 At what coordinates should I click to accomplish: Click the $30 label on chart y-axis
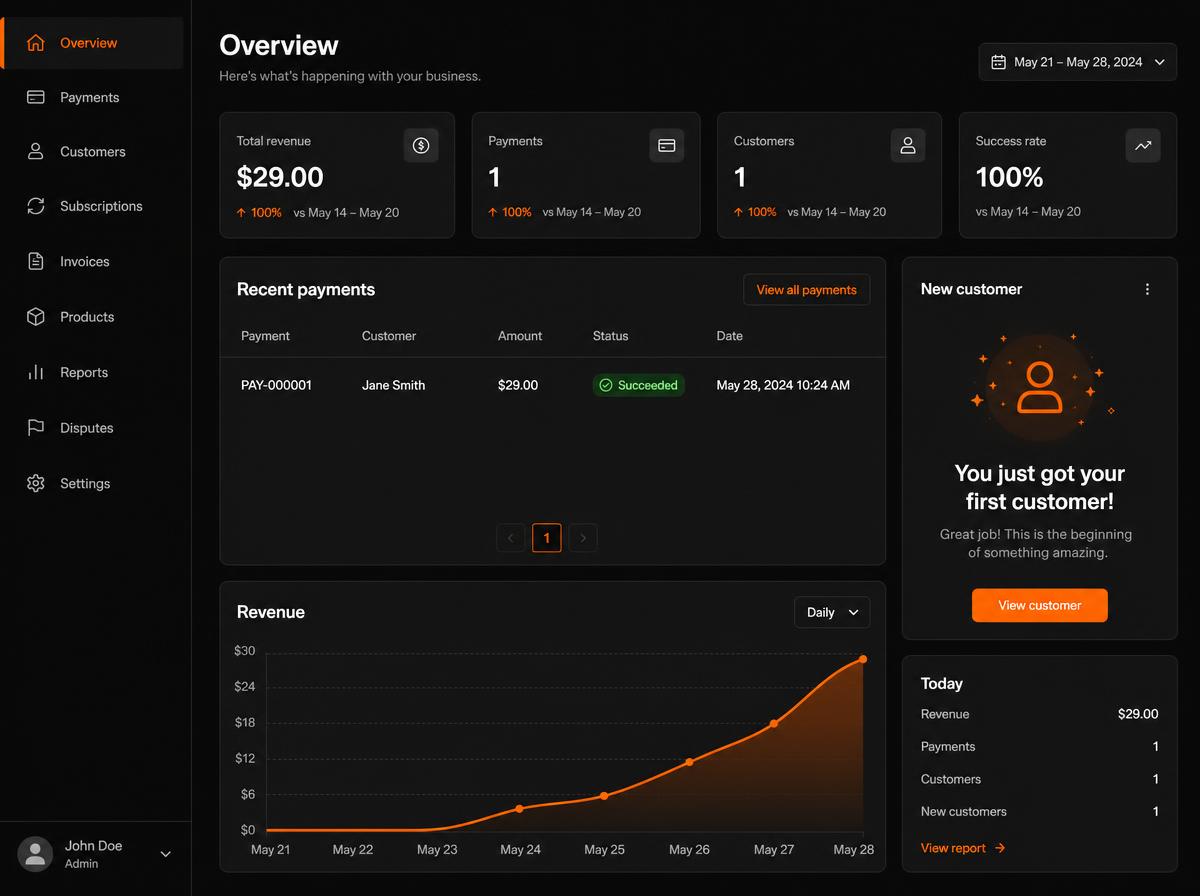tap(244, 651)
